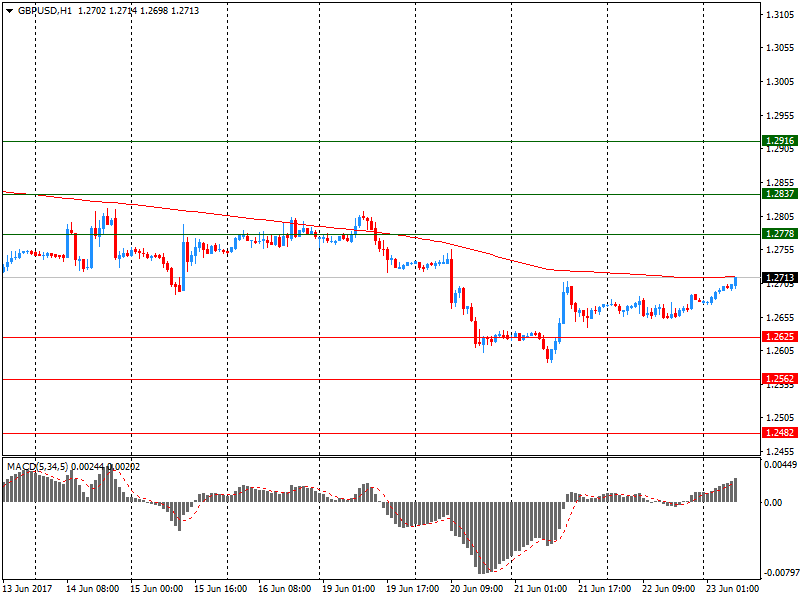
Task: Click the MACD 0.00449 scale value
Action: (x=780, y=464)
